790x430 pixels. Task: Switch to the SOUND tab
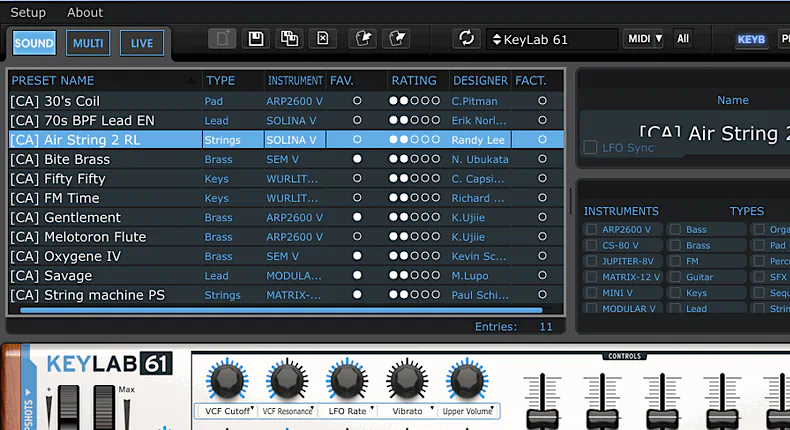(34, 43)
